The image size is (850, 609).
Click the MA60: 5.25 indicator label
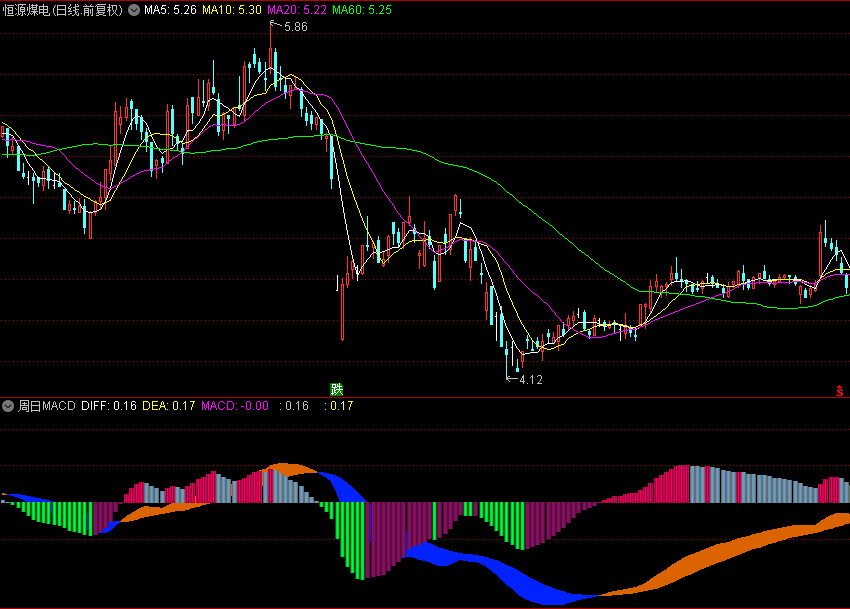[x=362, y=10]
